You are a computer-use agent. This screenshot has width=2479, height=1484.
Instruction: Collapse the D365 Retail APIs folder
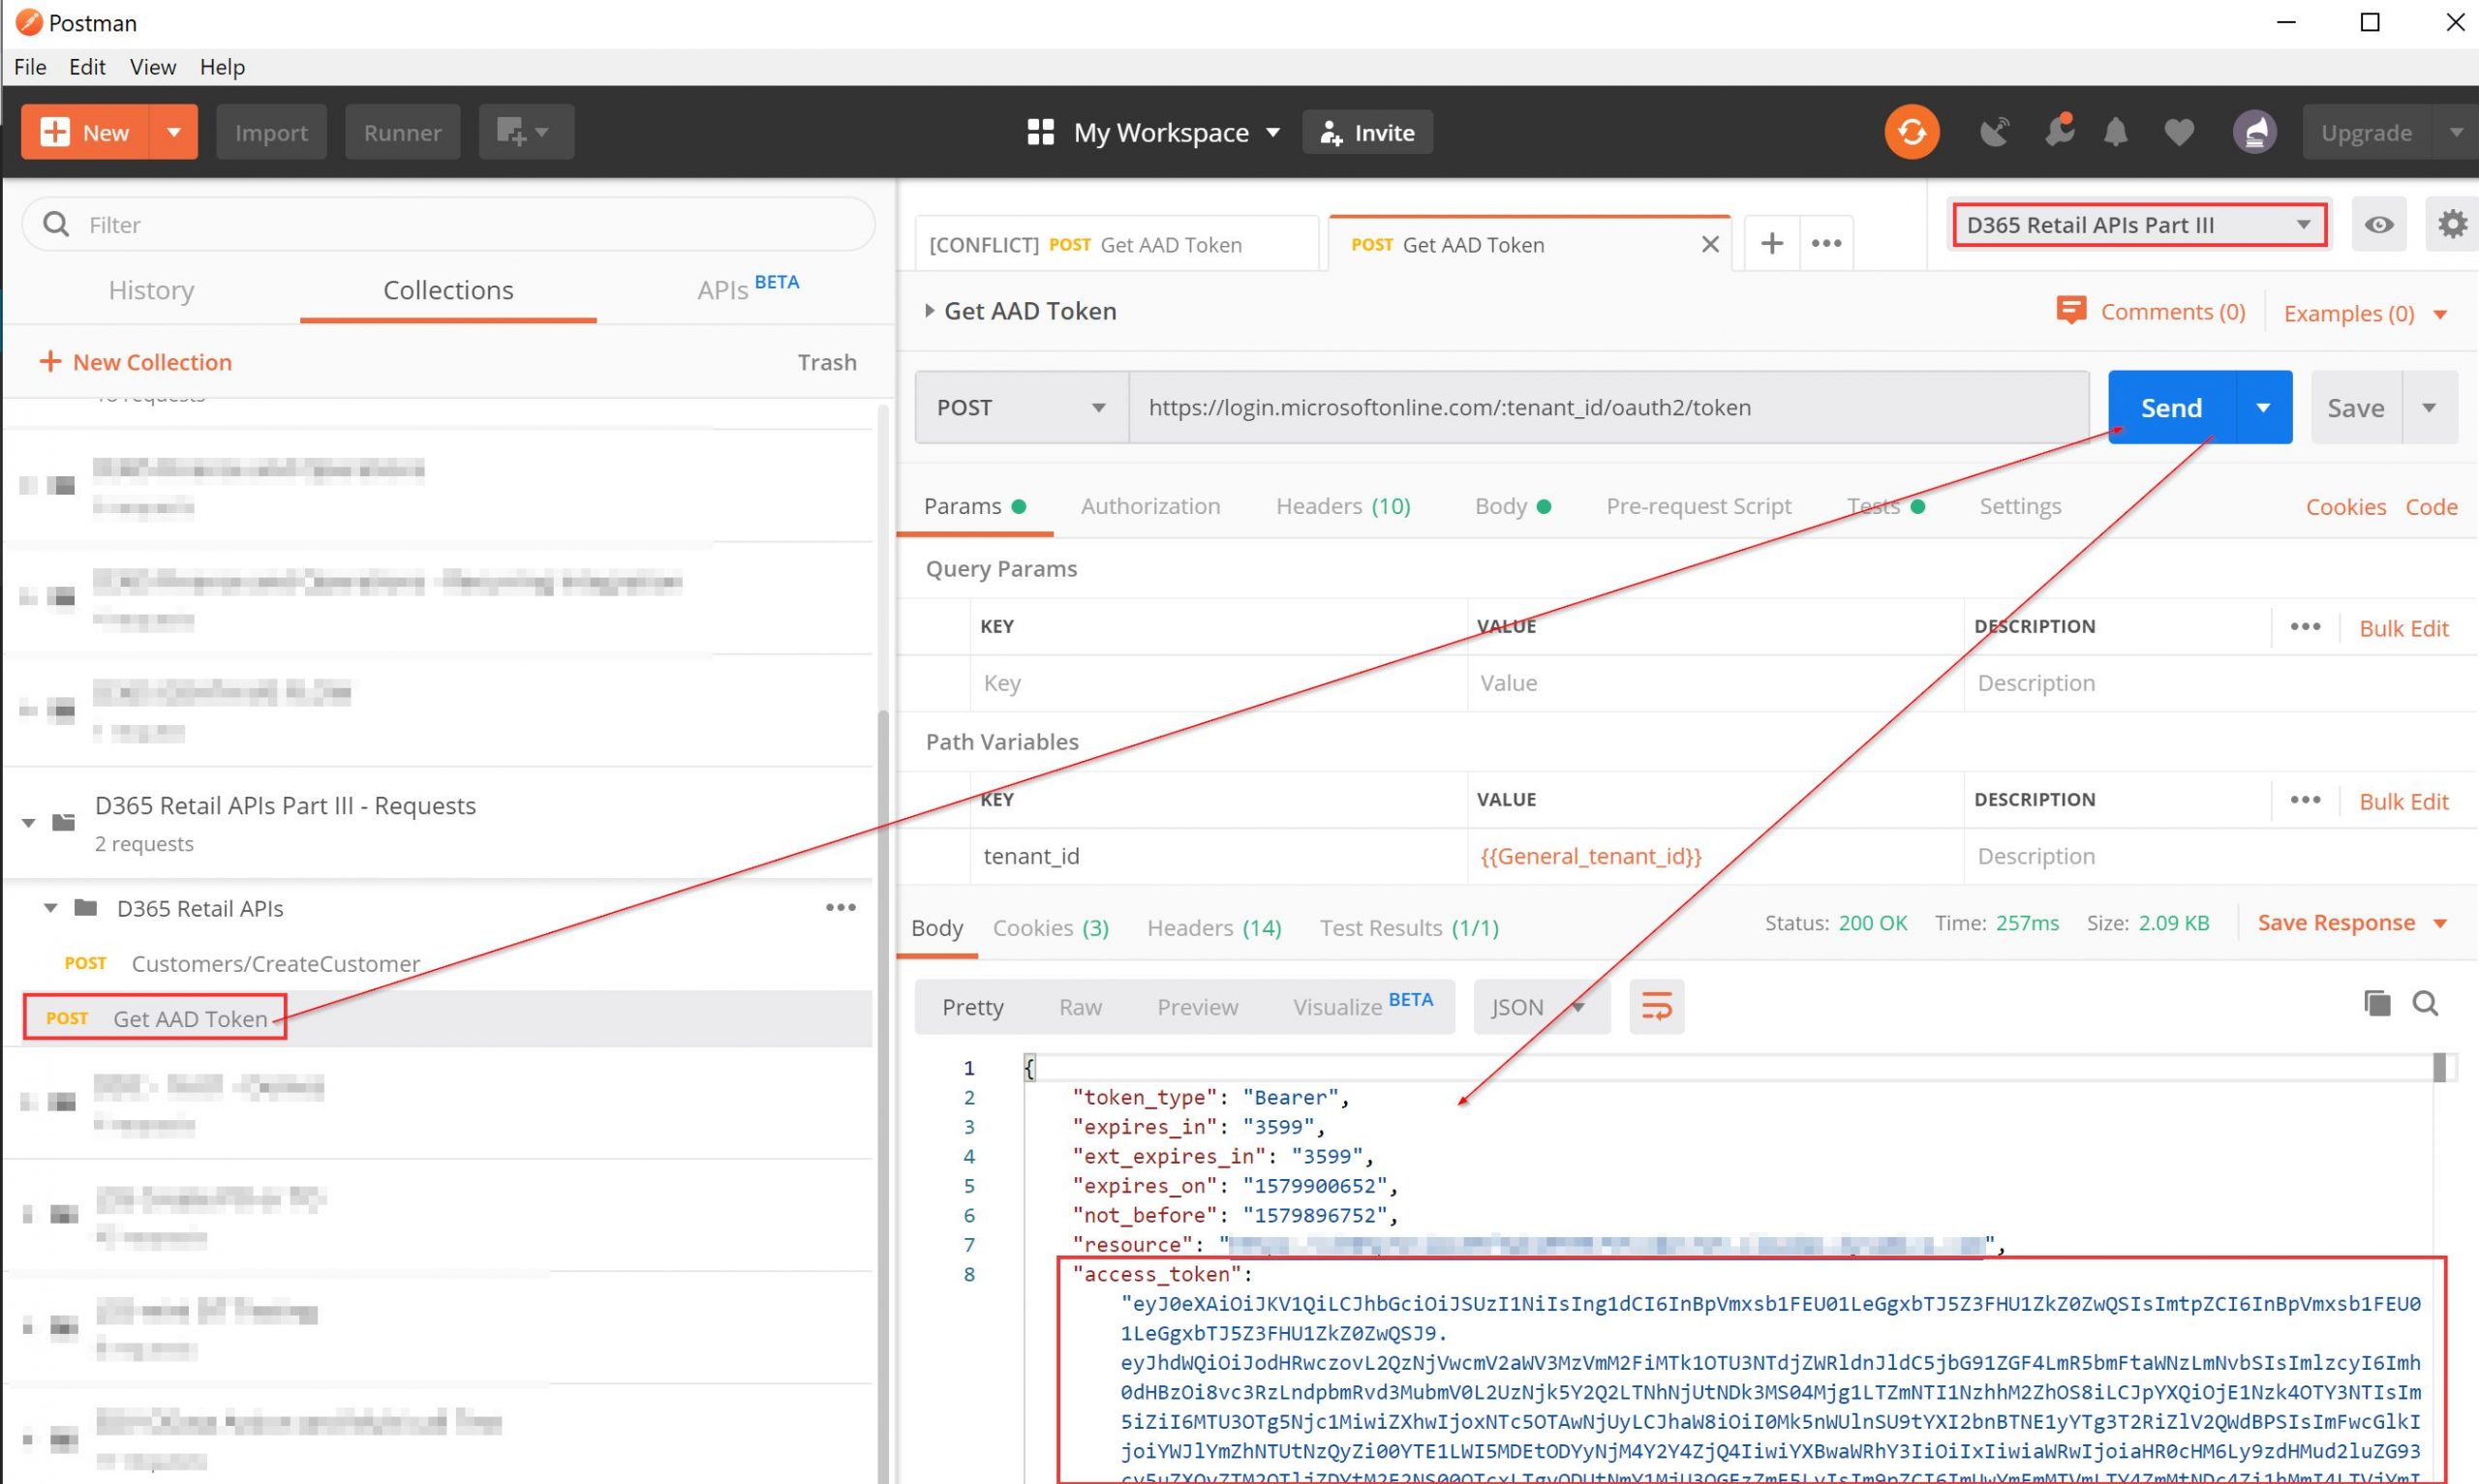(50, 908)
